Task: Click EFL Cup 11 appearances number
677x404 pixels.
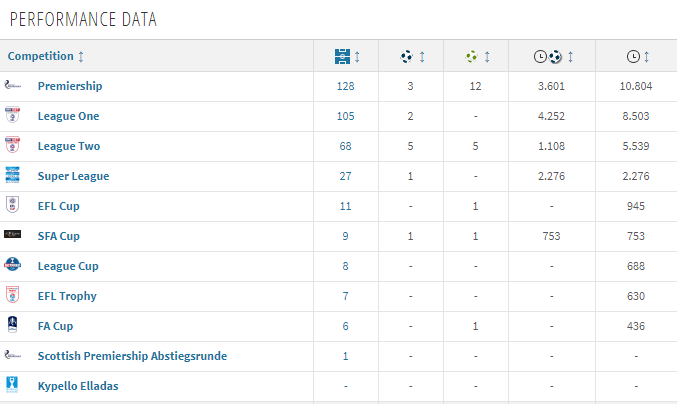Action: 346,206
